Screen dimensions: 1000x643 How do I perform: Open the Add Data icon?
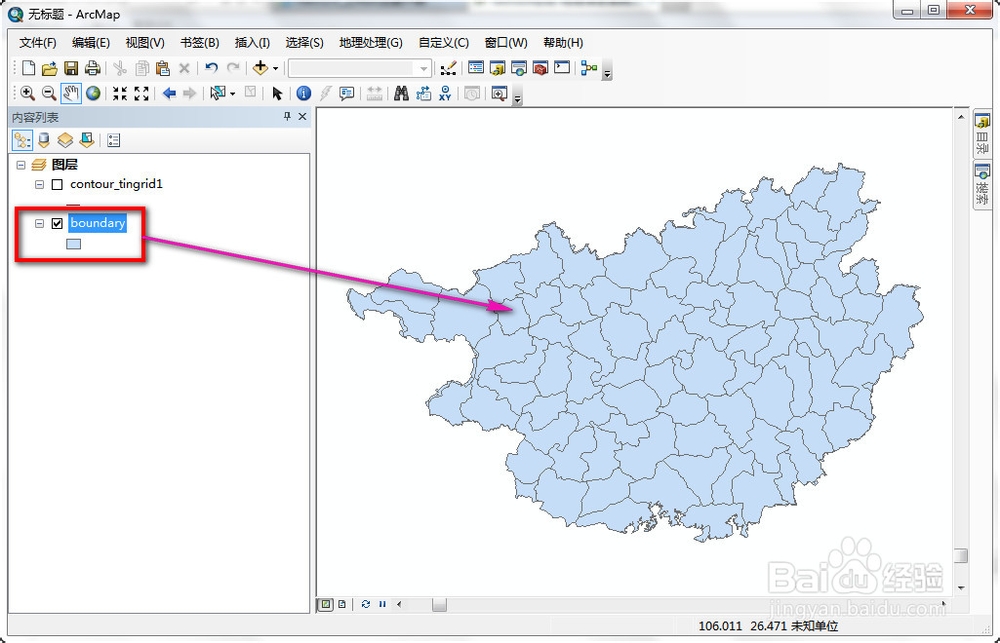click(x=260, y=67)
